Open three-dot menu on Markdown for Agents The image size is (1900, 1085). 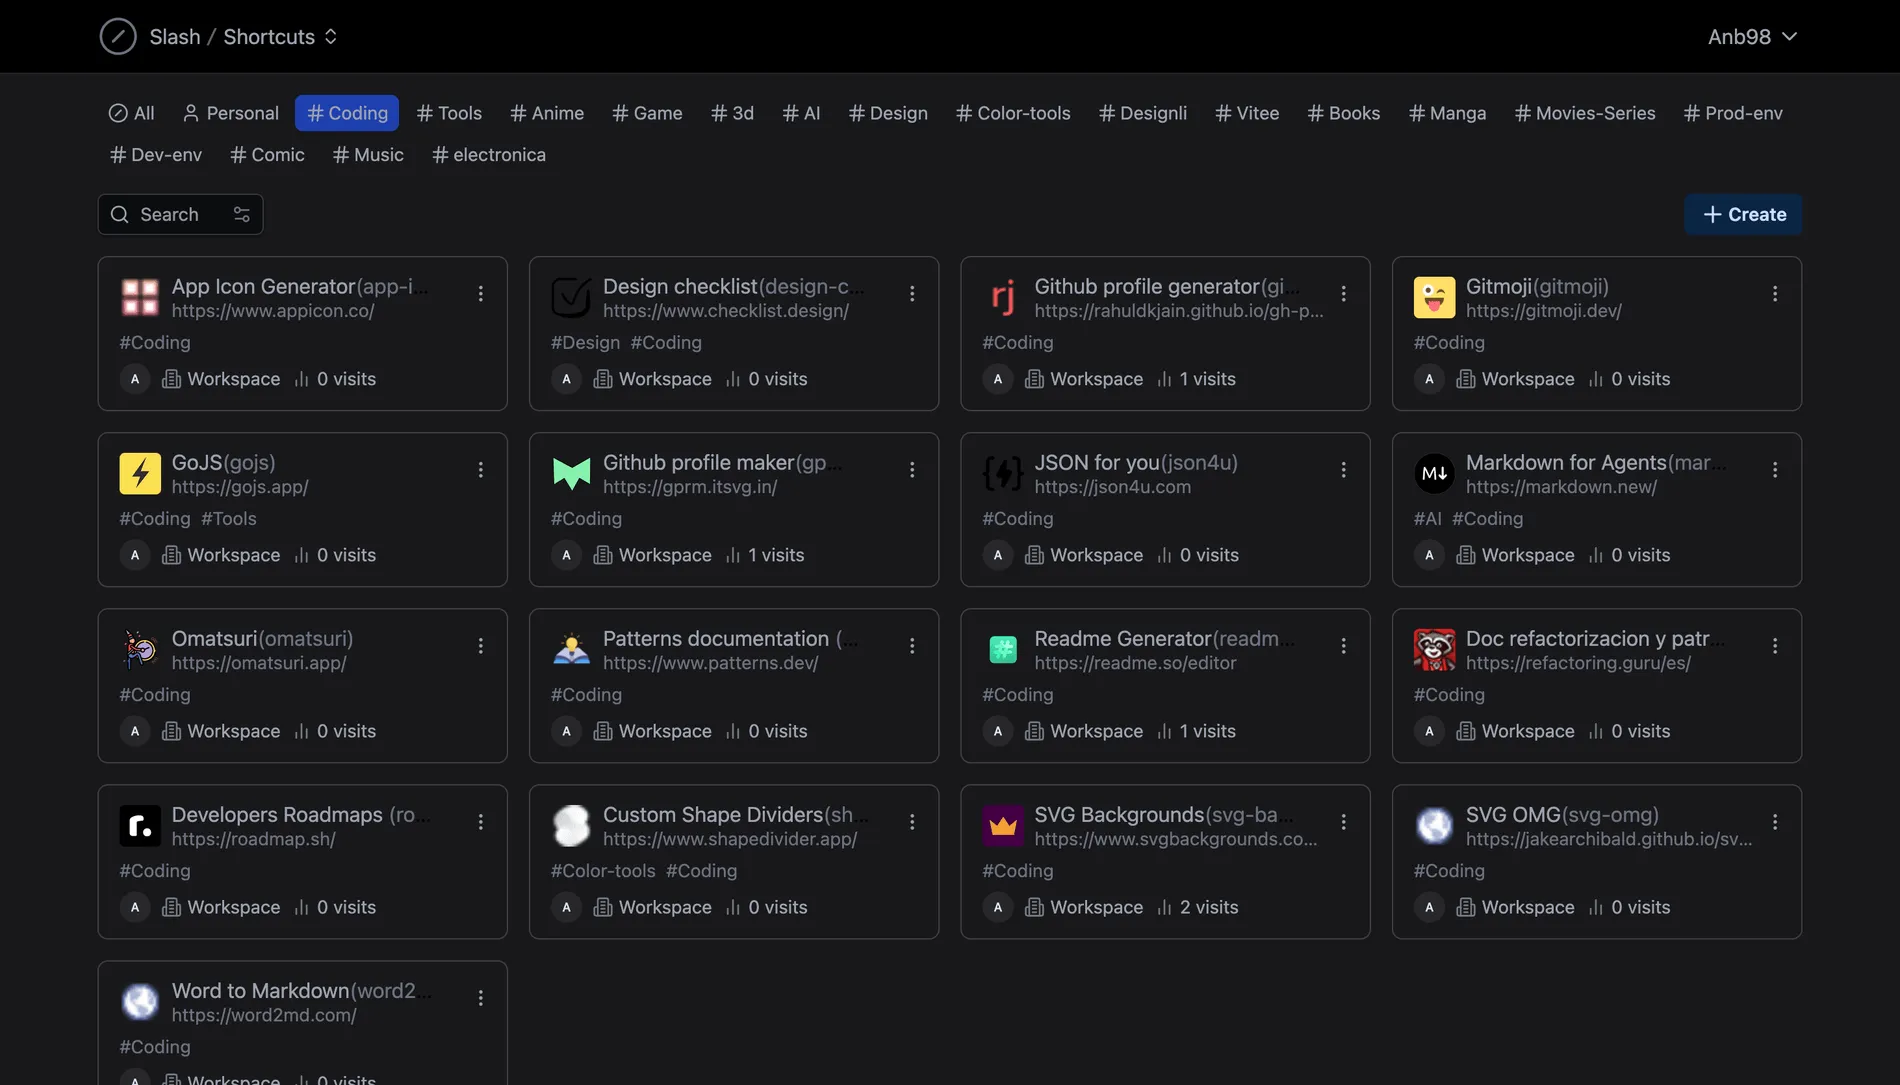(x=1775, y=470)
